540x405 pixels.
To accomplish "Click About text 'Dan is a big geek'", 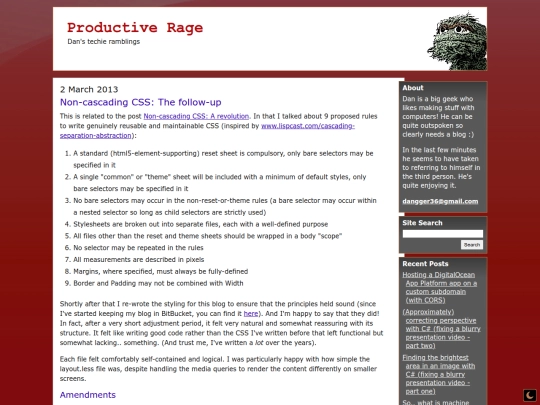I will (x=438, y=116).
